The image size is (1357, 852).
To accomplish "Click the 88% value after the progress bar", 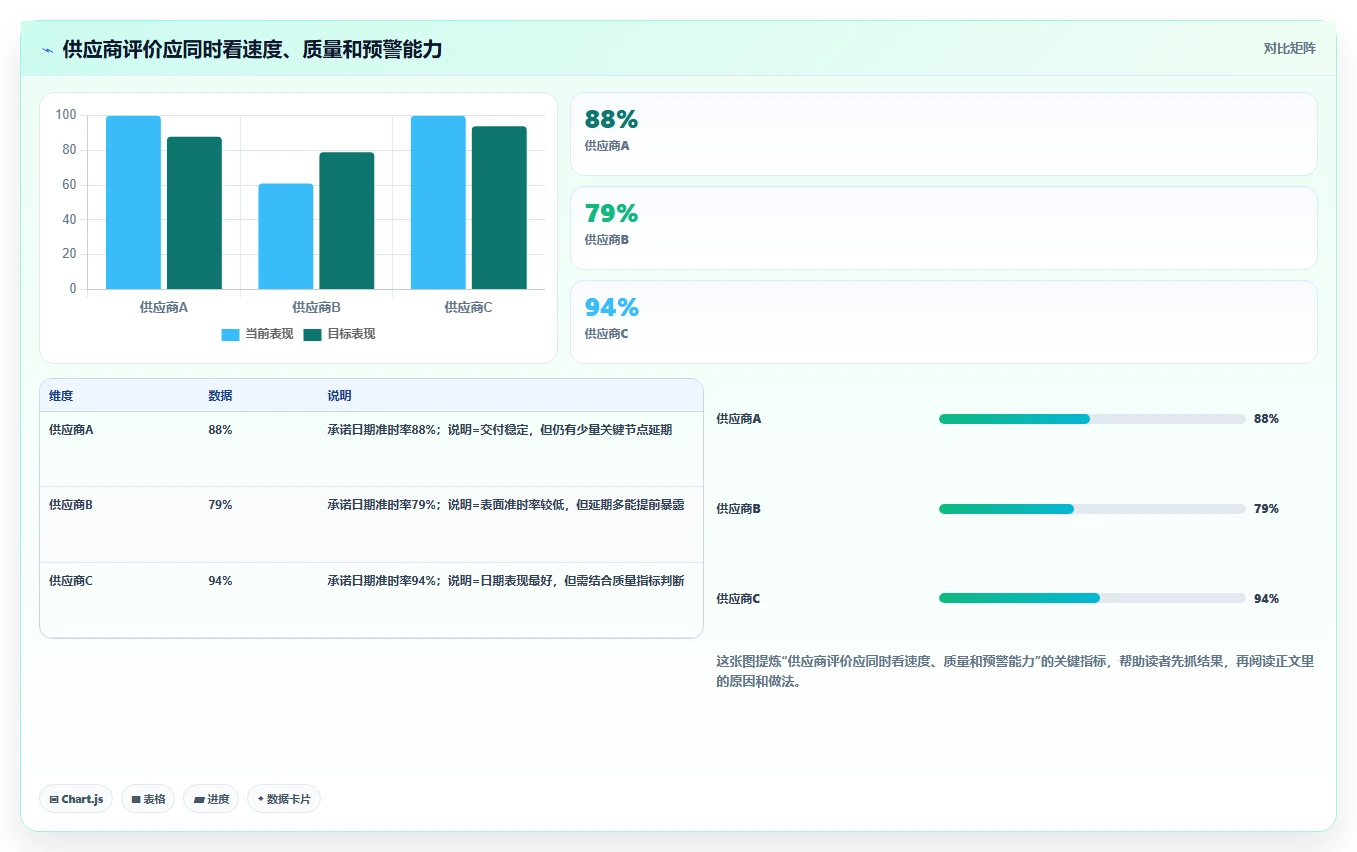I will (1266, 419).
